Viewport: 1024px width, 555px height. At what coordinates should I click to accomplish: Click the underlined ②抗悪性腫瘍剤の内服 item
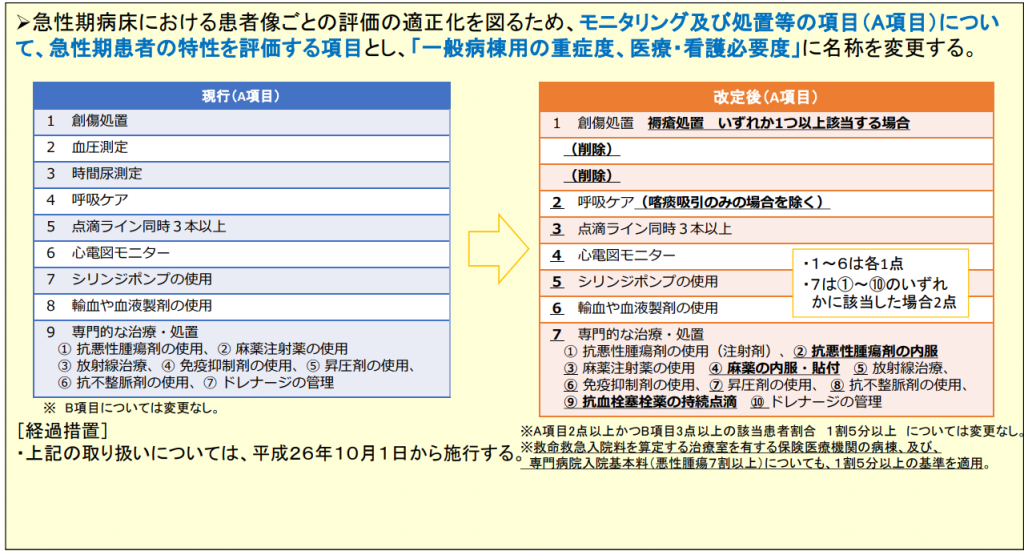tap(866, 351)
